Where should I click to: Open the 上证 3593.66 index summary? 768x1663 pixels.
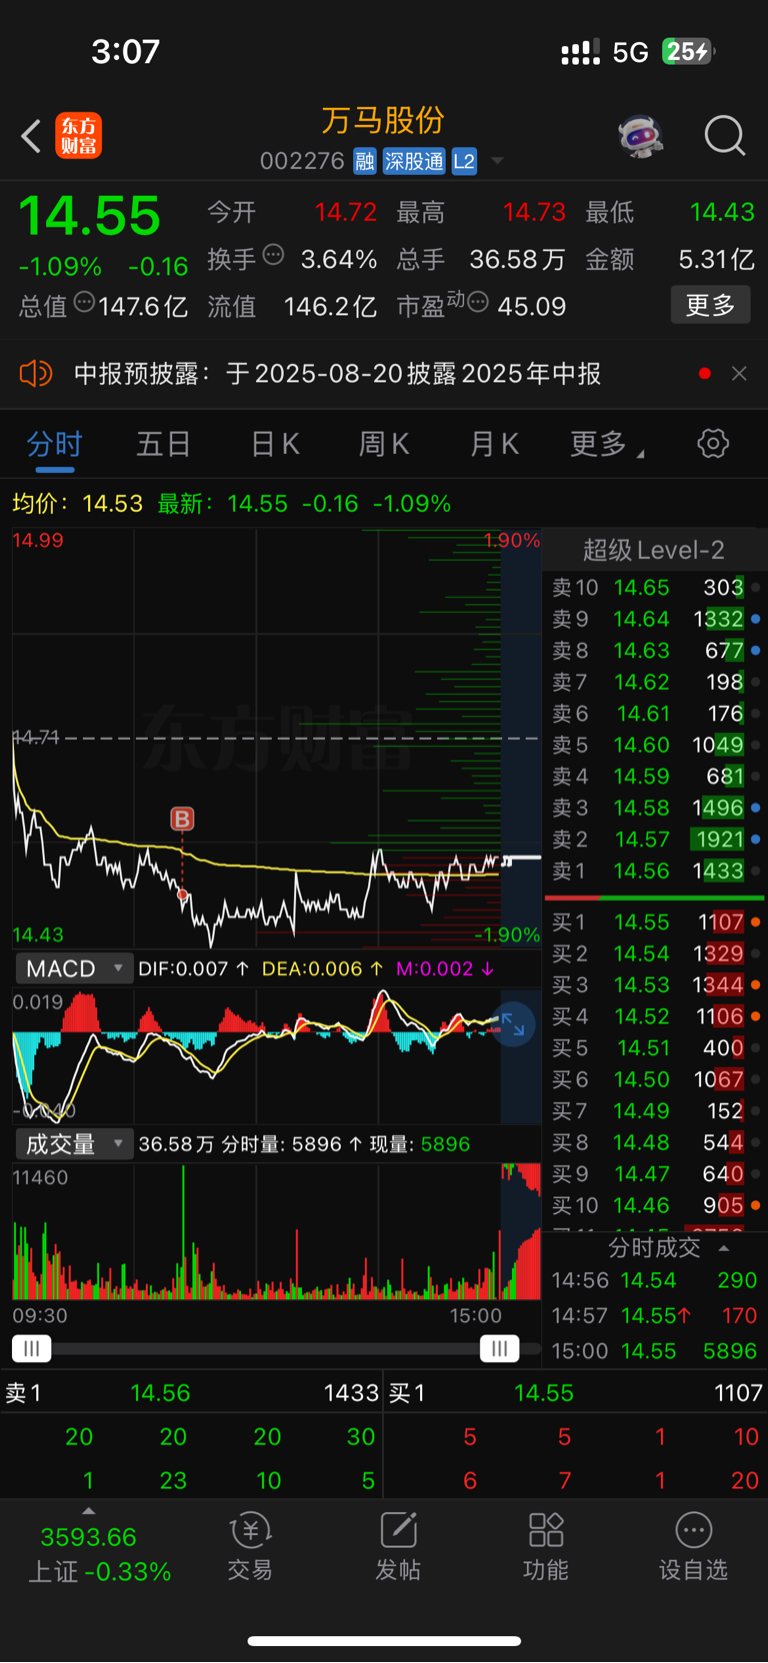click(x=99, y=1554)
